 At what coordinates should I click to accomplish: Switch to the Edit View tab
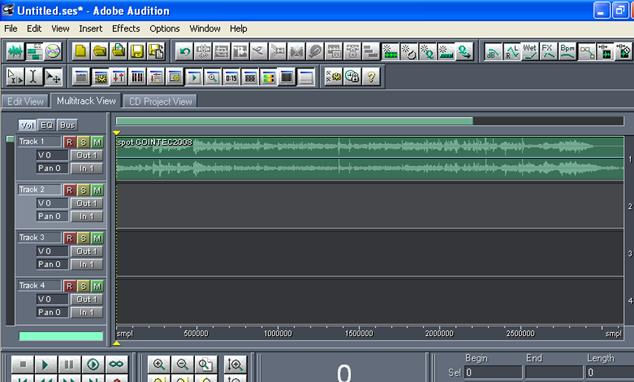point(25,101)
